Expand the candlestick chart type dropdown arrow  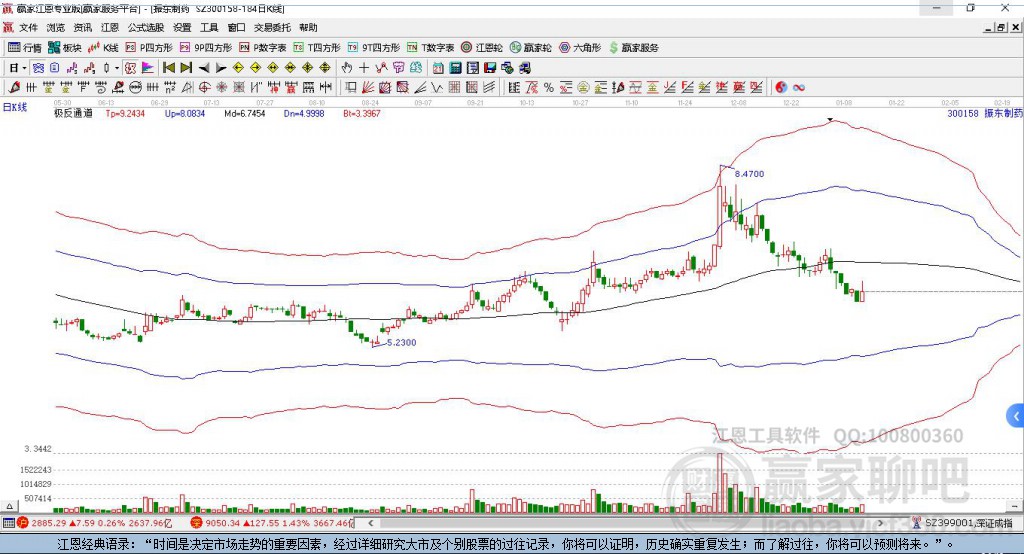coord(117,68)
